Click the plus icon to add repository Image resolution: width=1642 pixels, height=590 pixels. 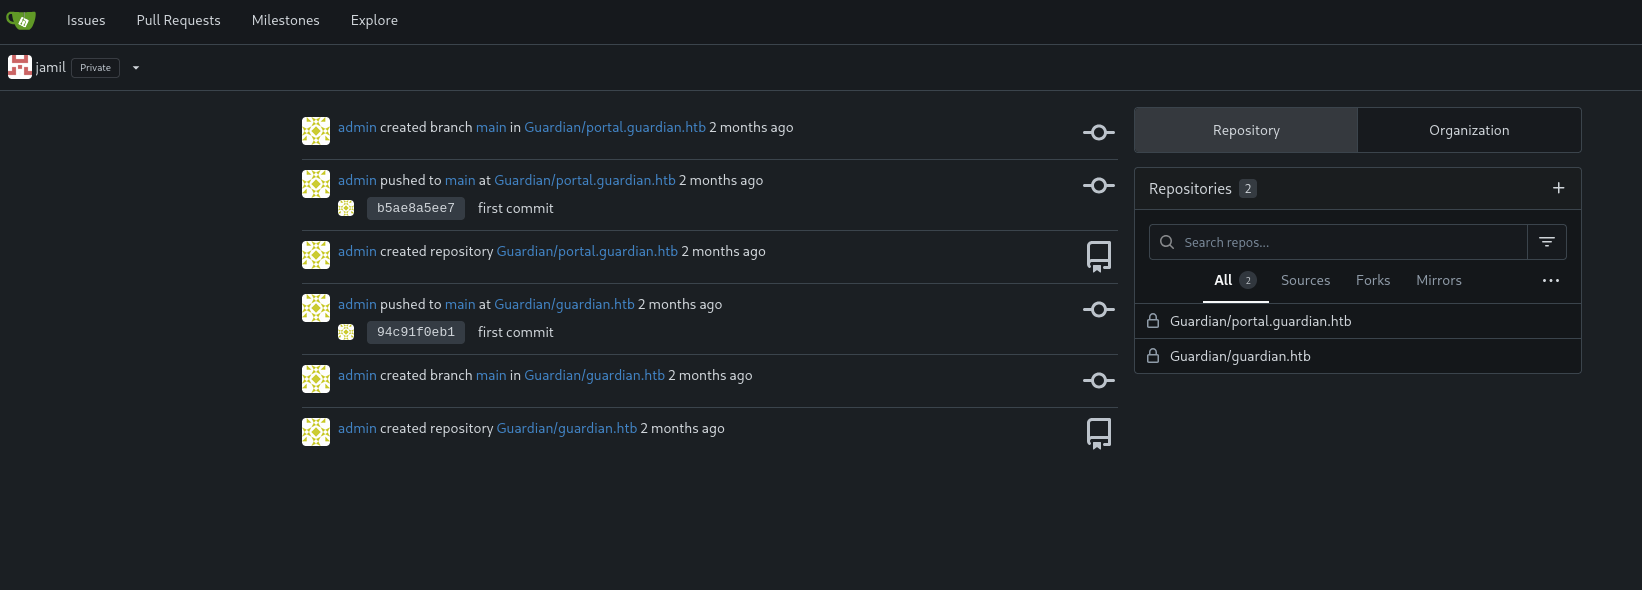coord(1558,188)
